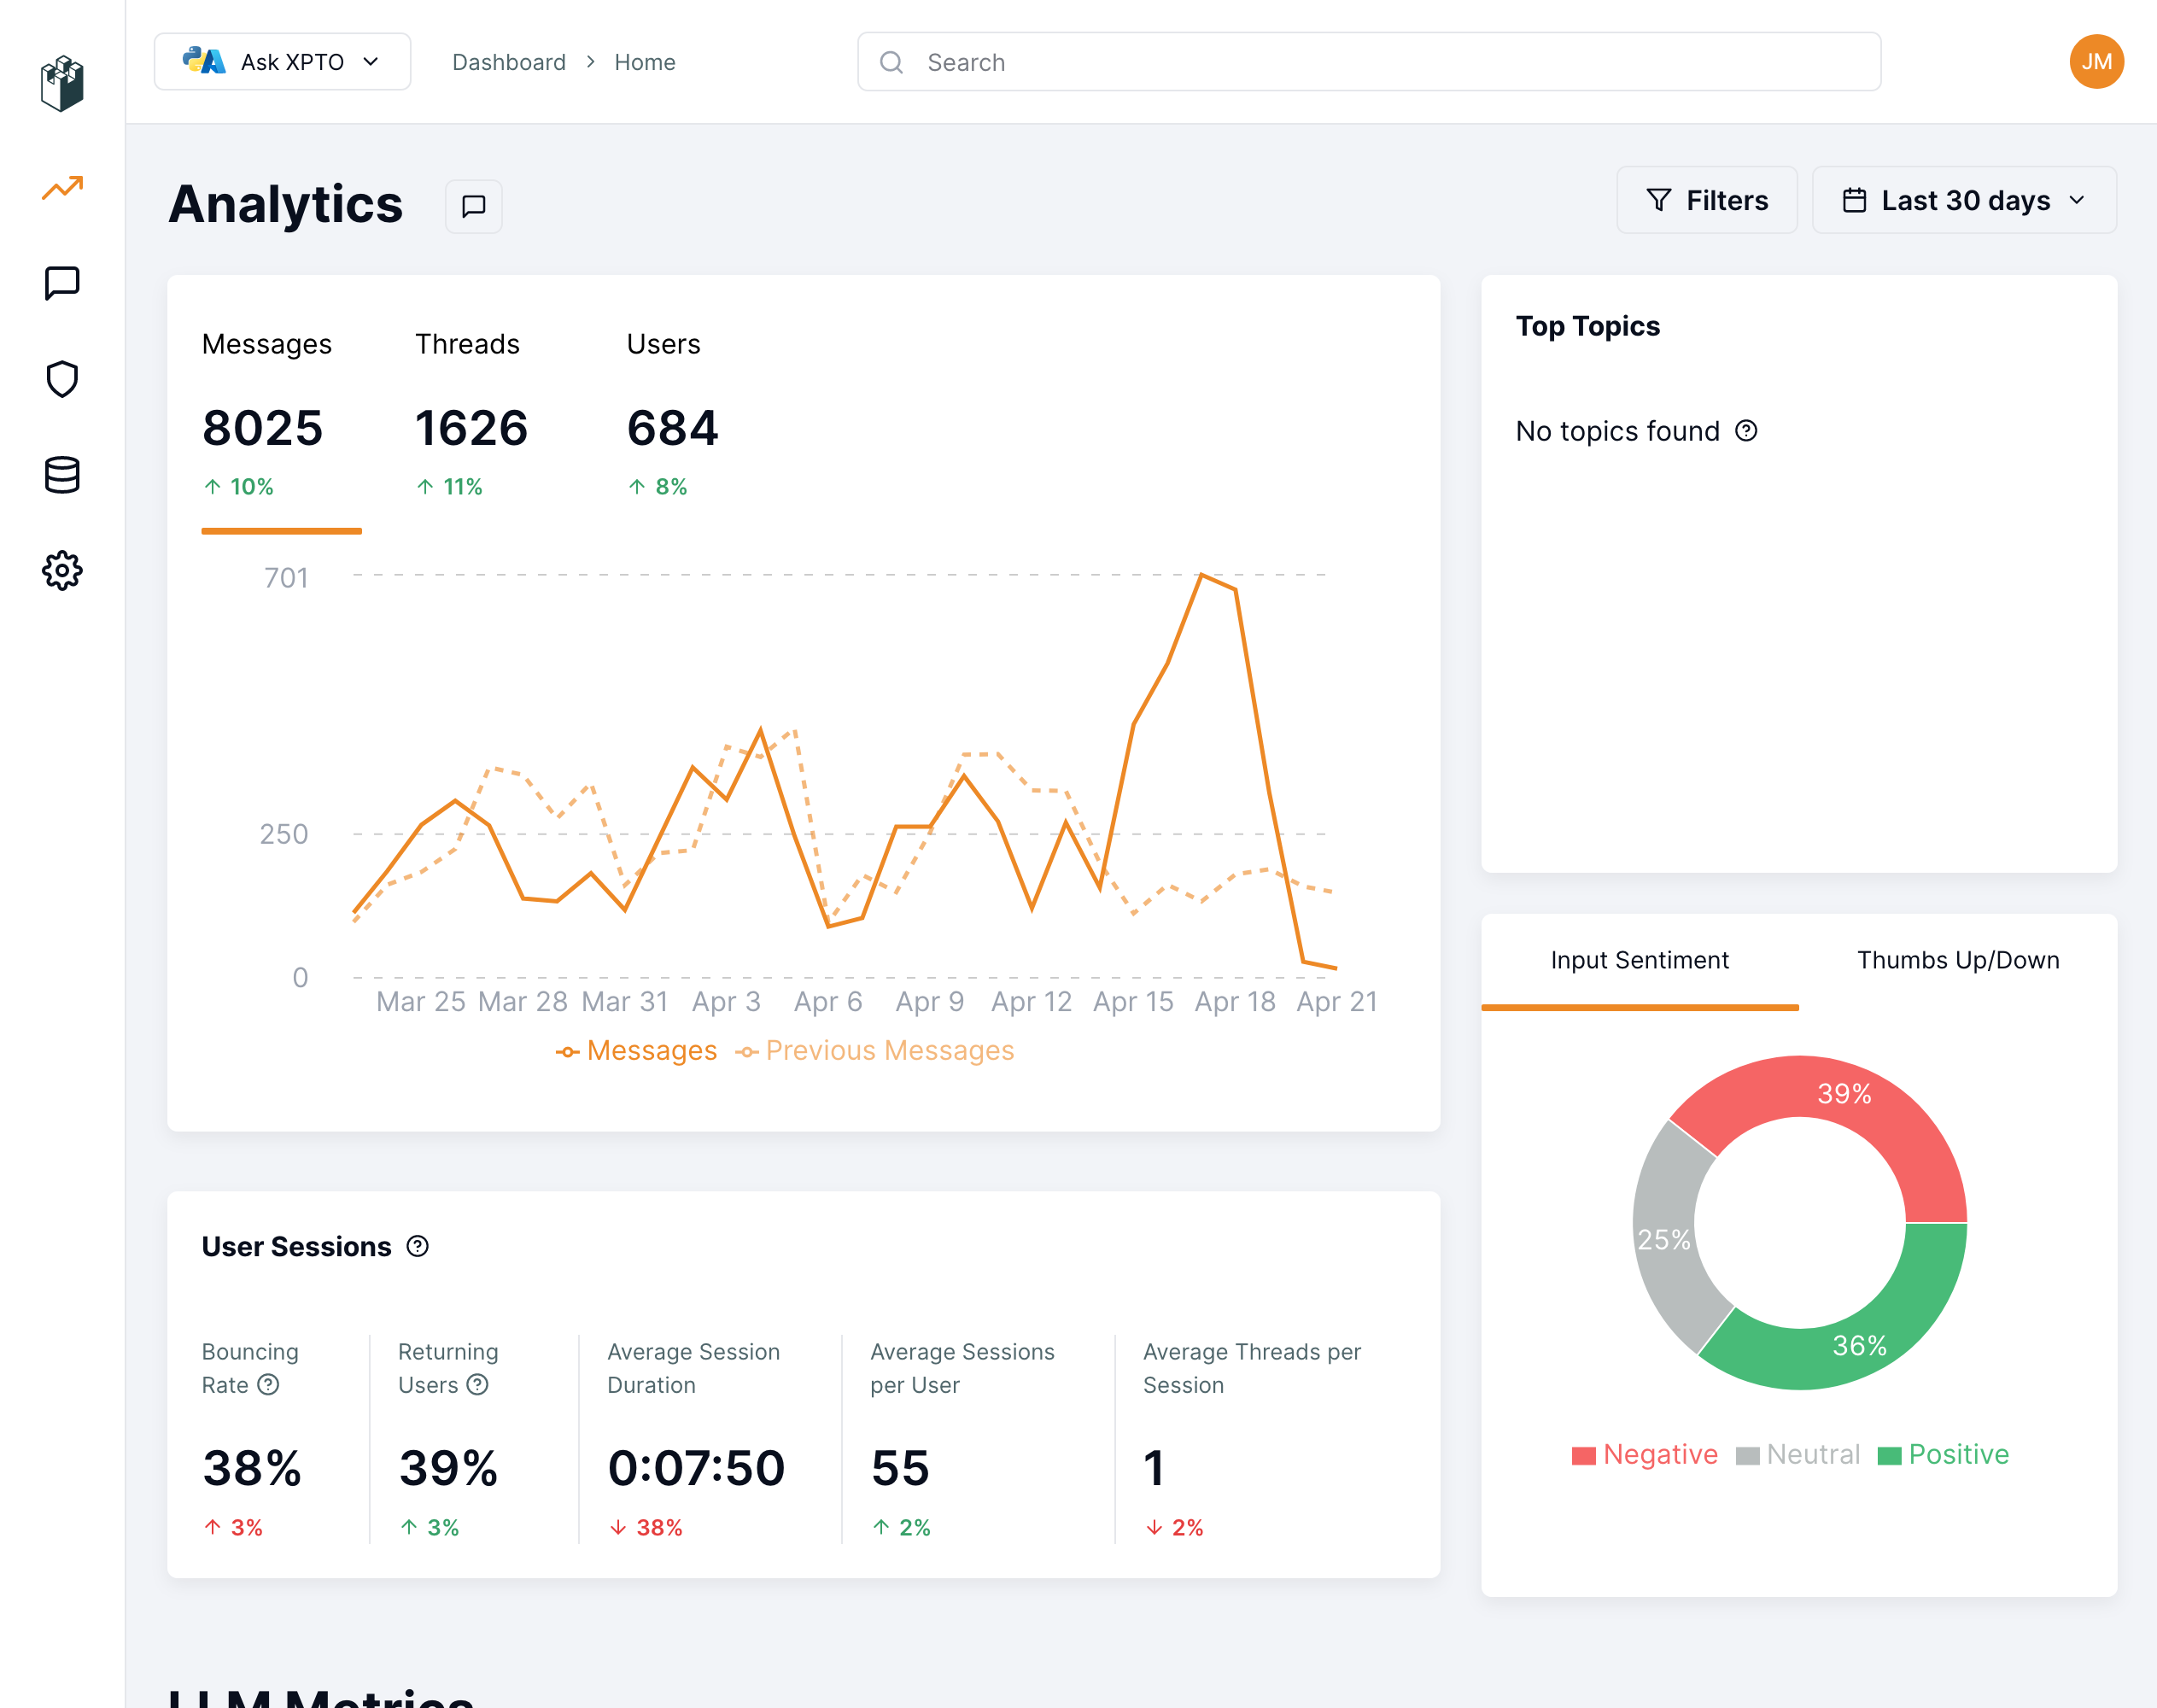Click the search magnifier icon
The width and height of the screenshot is (2157, 1708).
891,62
